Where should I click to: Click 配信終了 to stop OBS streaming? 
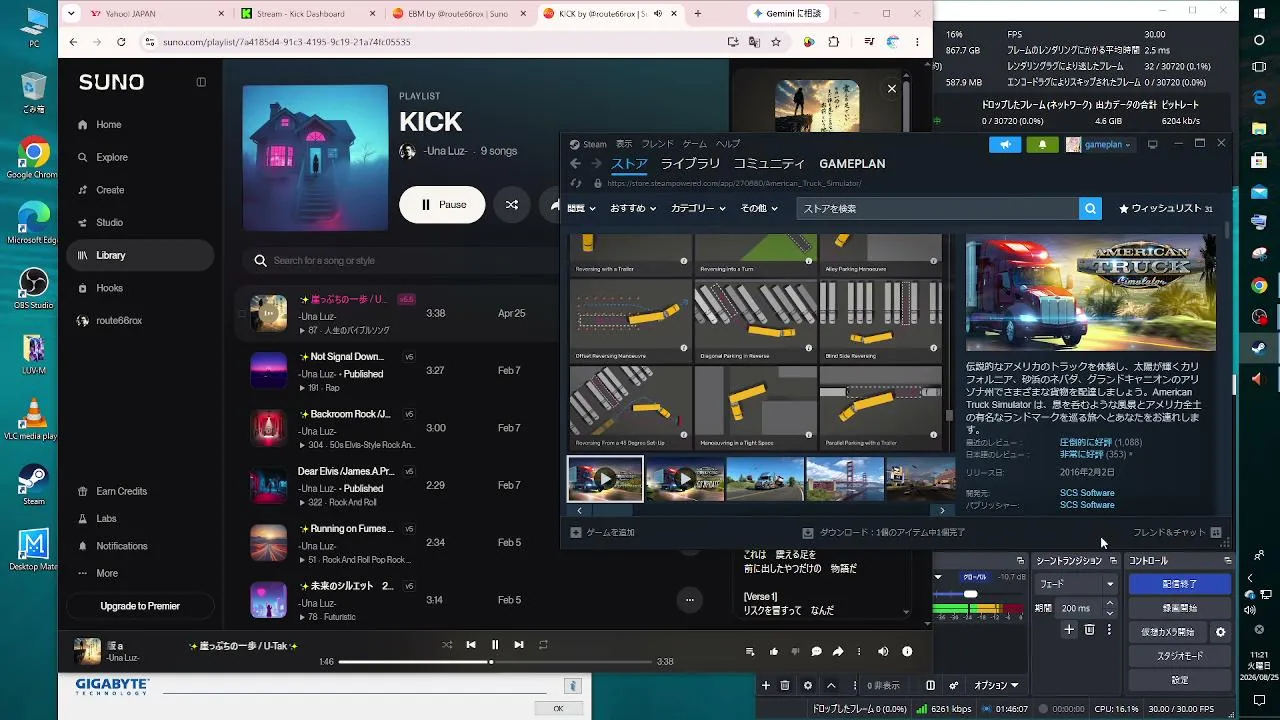(1179, 584)
